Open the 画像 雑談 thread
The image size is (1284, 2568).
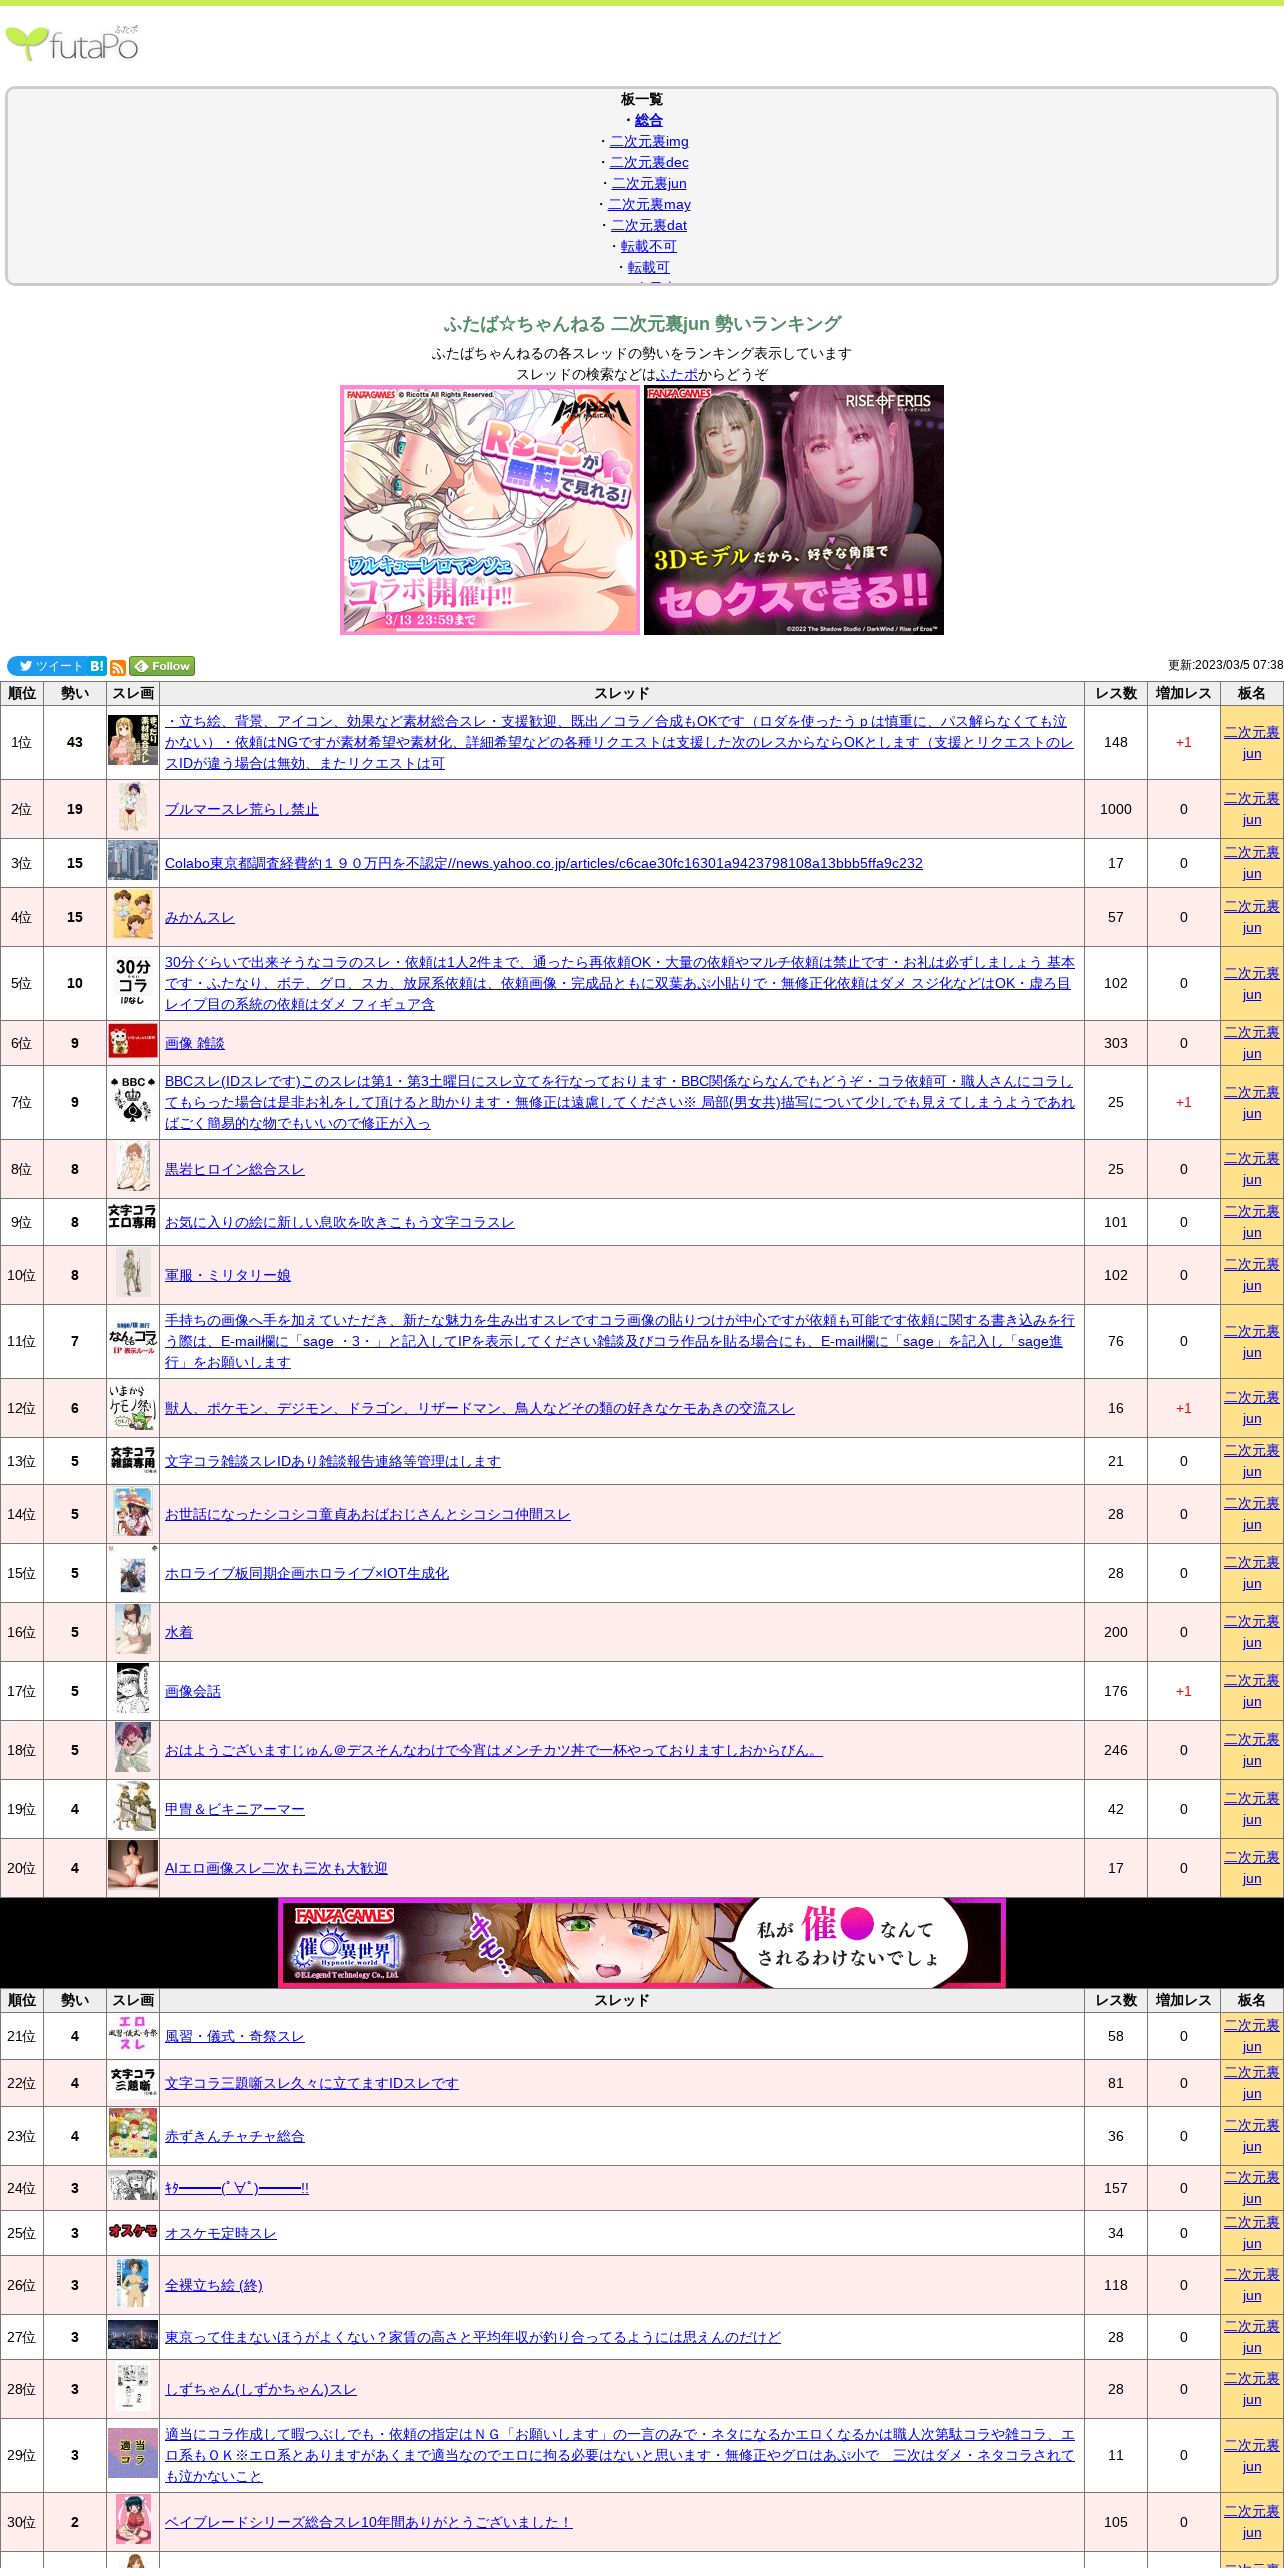point(195,1043)
